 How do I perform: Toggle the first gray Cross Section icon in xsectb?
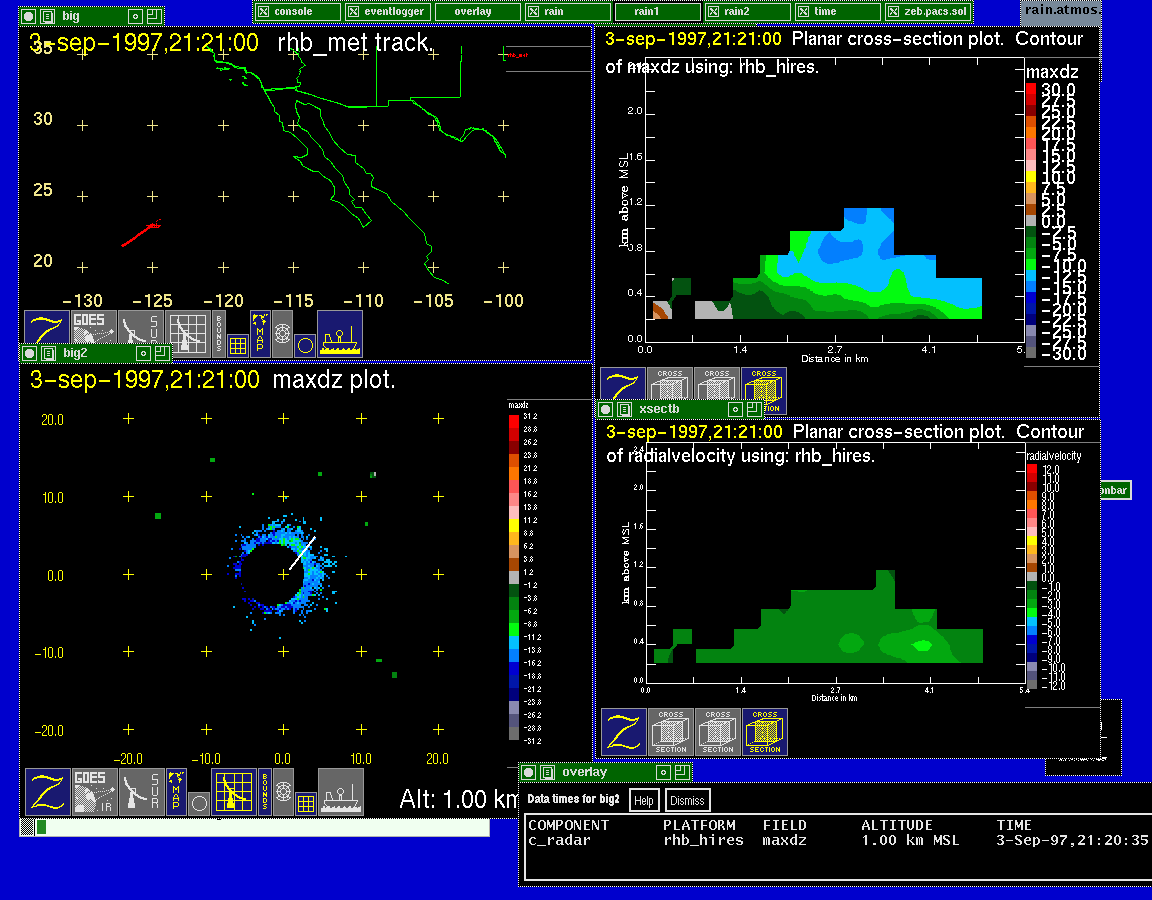(x=671, y=732)
